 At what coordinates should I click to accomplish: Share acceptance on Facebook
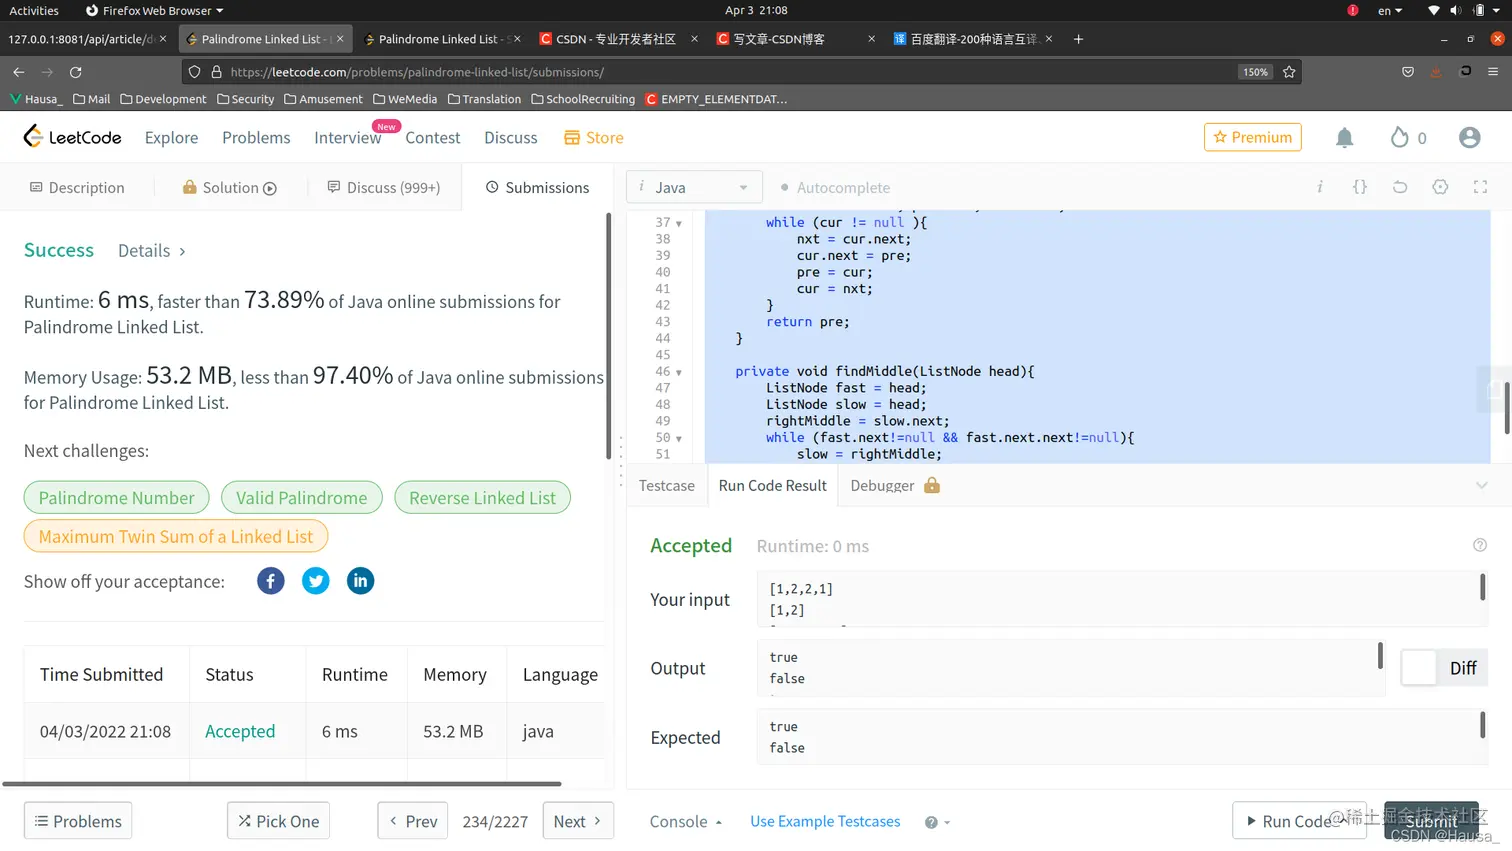tap(271, 581)
